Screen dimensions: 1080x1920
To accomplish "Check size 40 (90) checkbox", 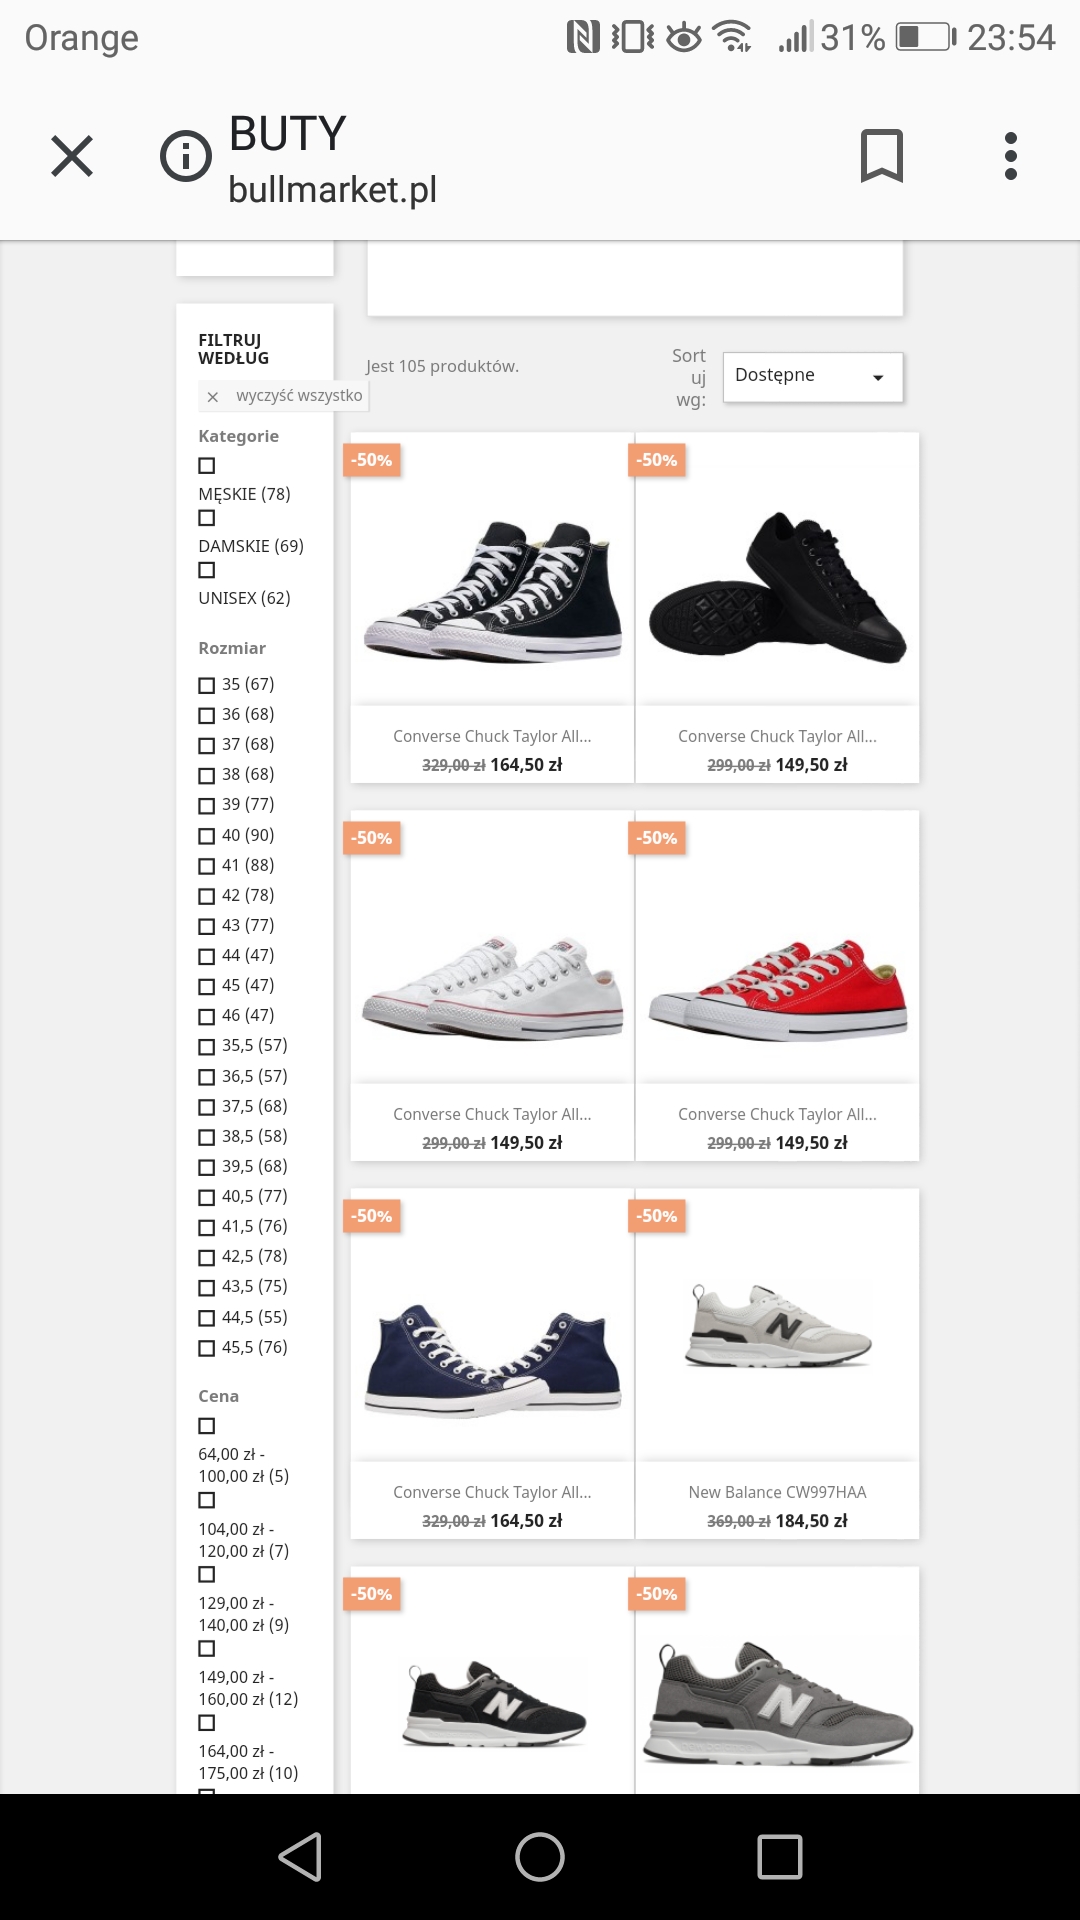I will 207,836.
